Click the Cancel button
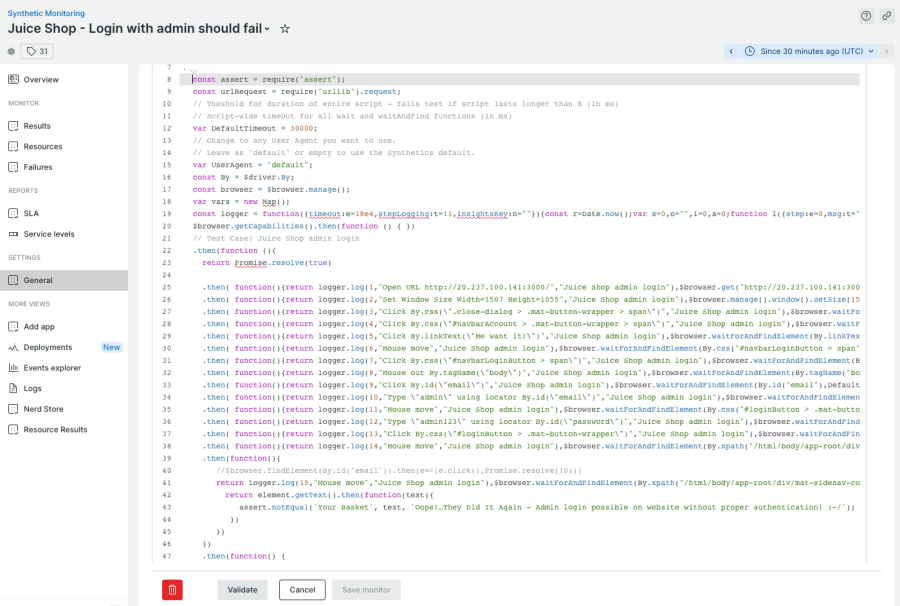The image size is (900, 606). 302,589
